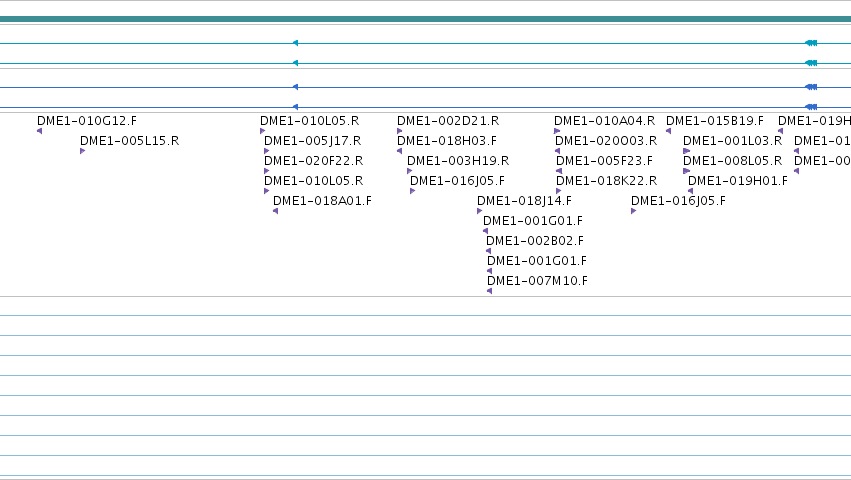Viewport: 851px width, 480px height.
Task: Click the DME1-002D21.R label
Action: tap(448, 121)
